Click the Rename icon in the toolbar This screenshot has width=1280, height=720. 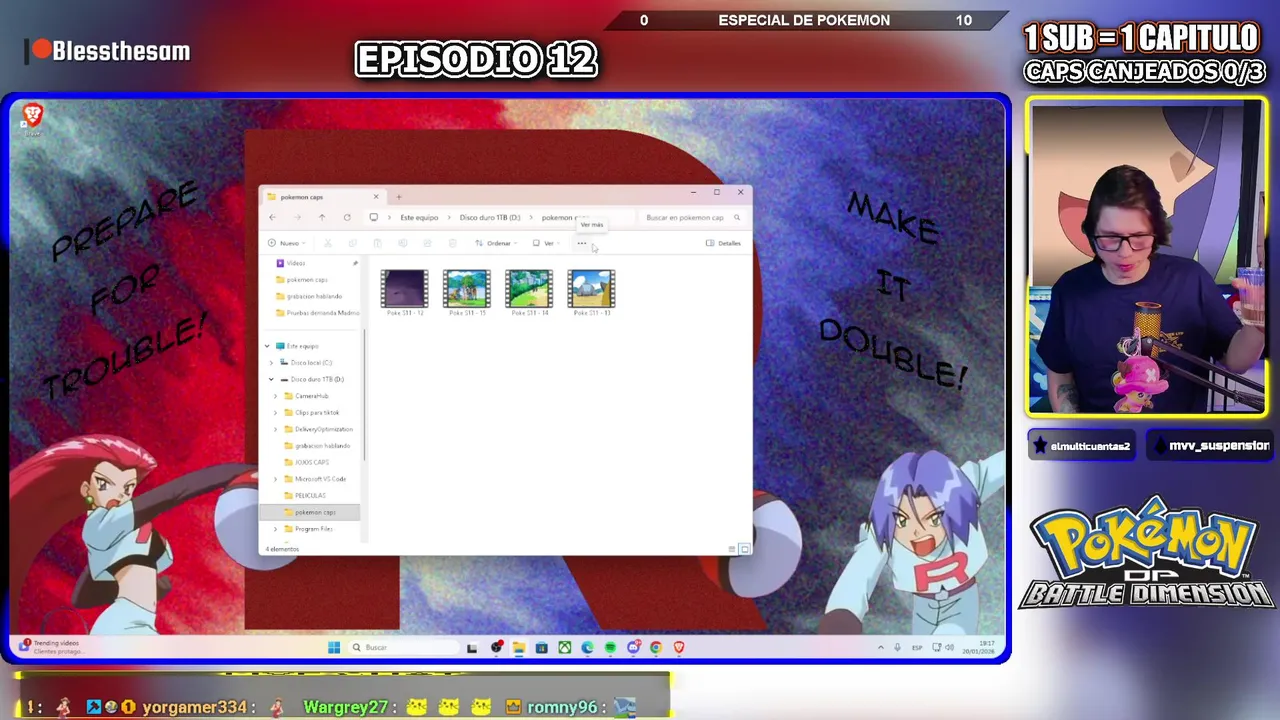(402, 243)
